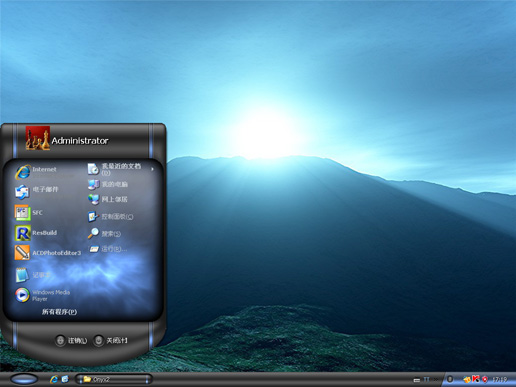Expand the recent documents submenu arrow

[152, 169]
